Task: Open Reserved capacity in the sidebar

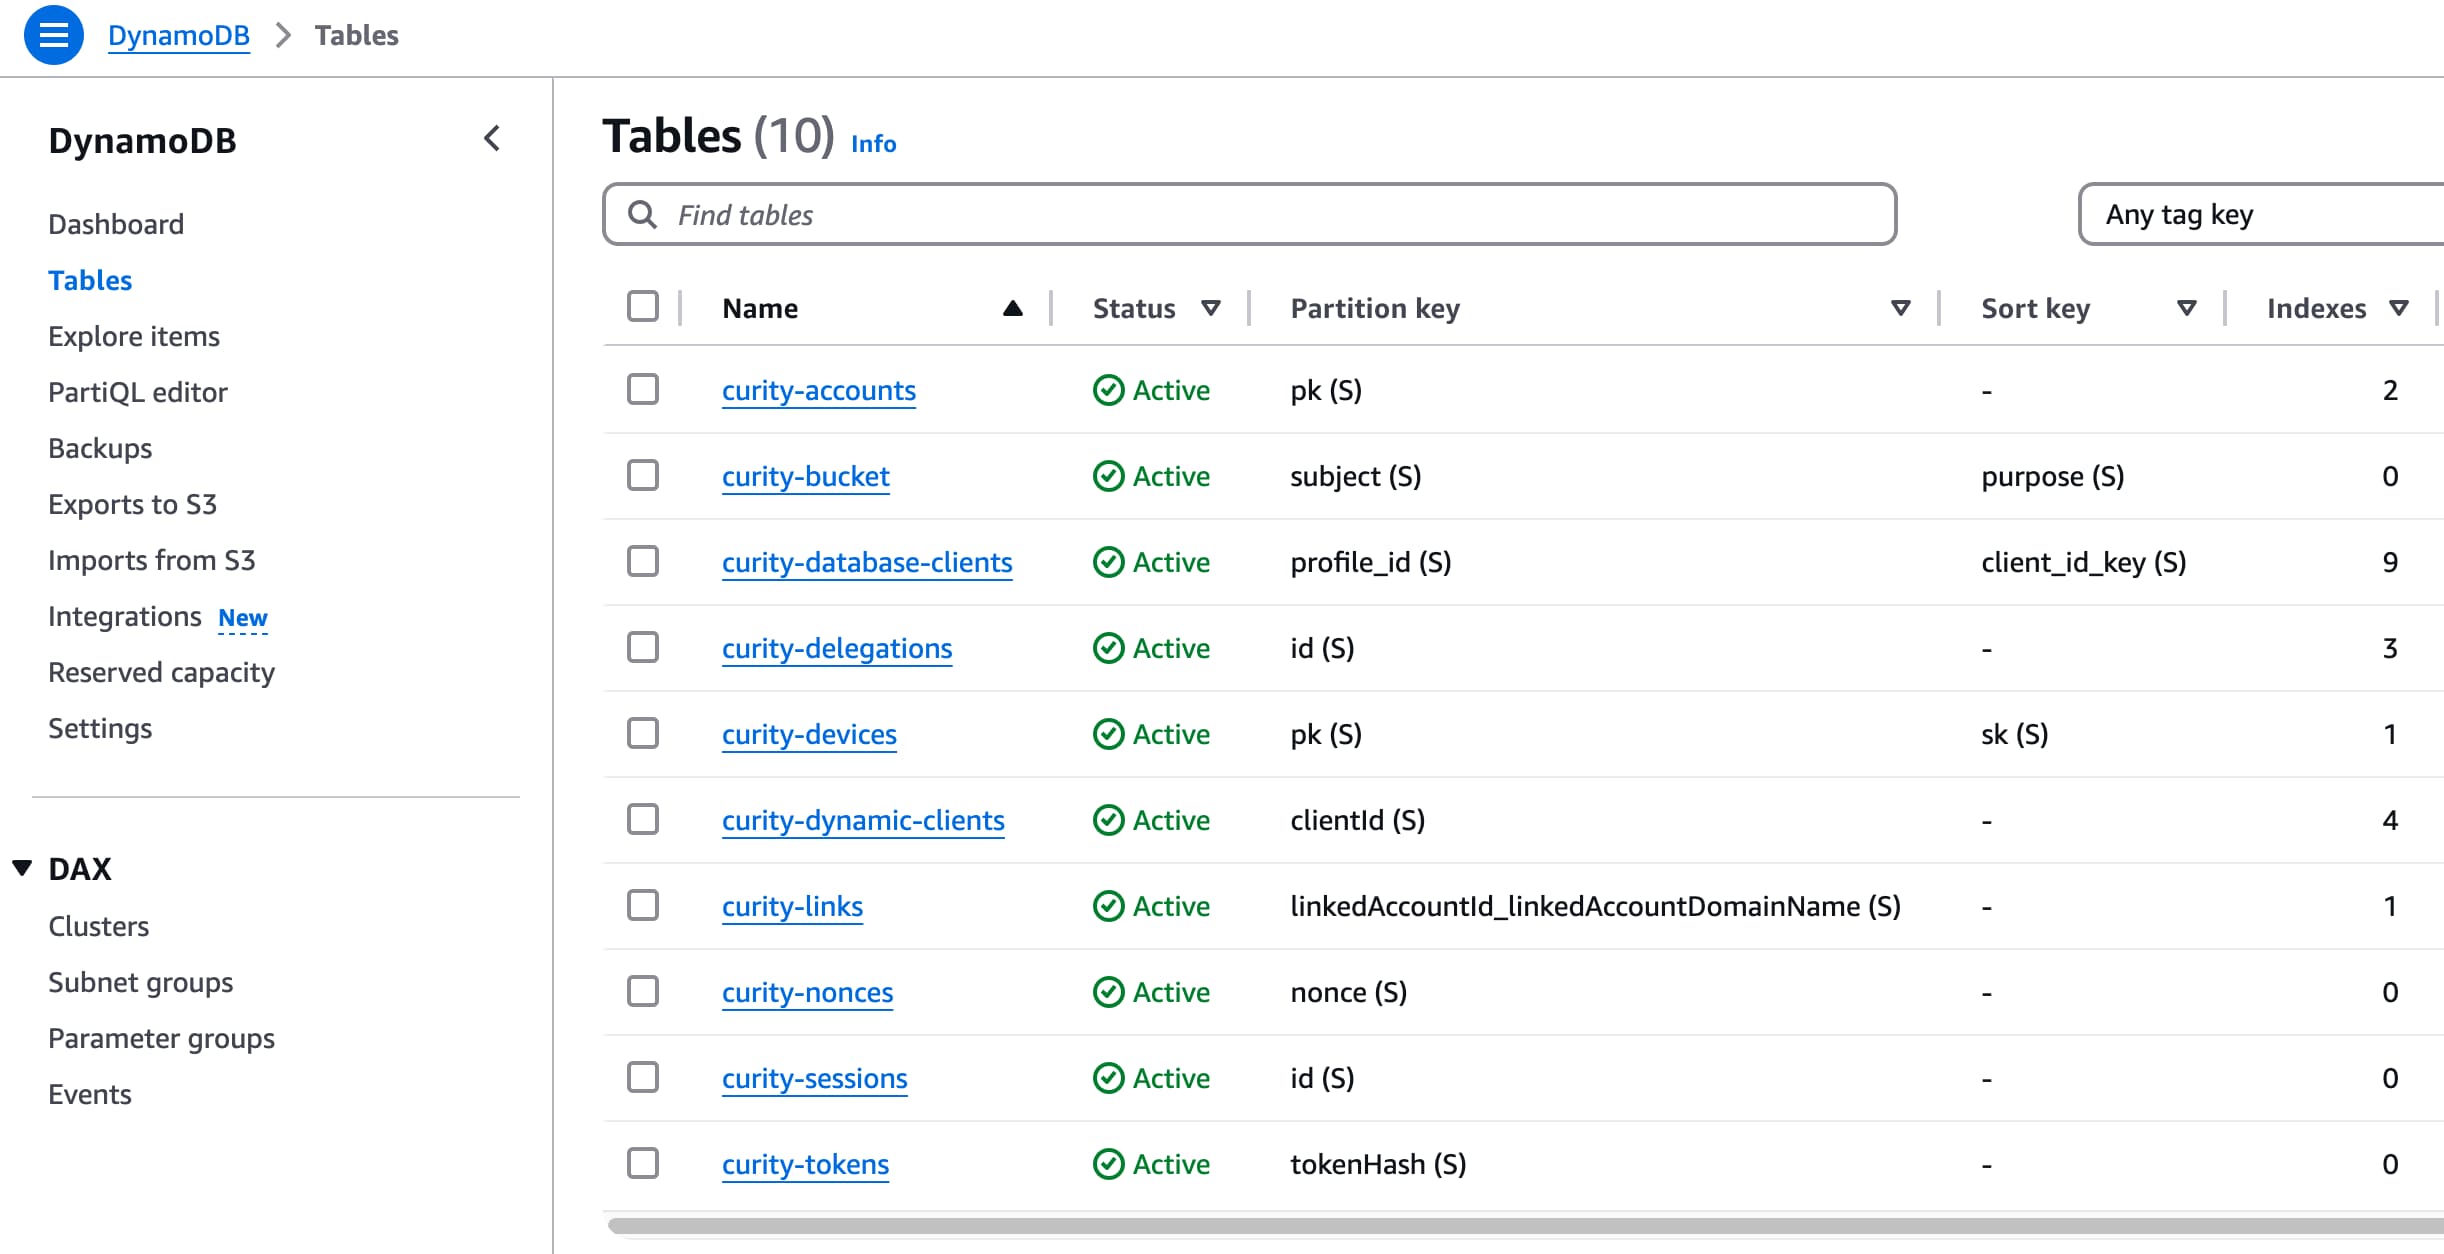Action: (161, 672)
